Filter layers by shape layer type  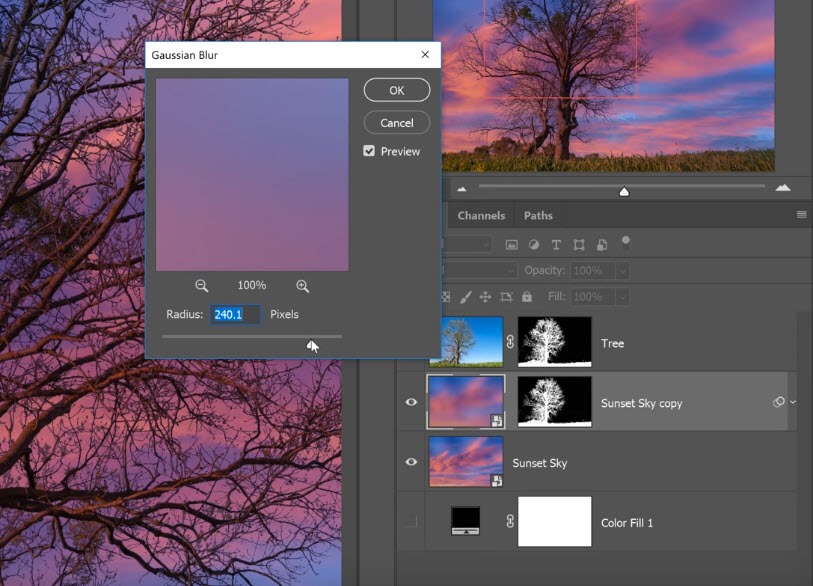pos(579,244)
